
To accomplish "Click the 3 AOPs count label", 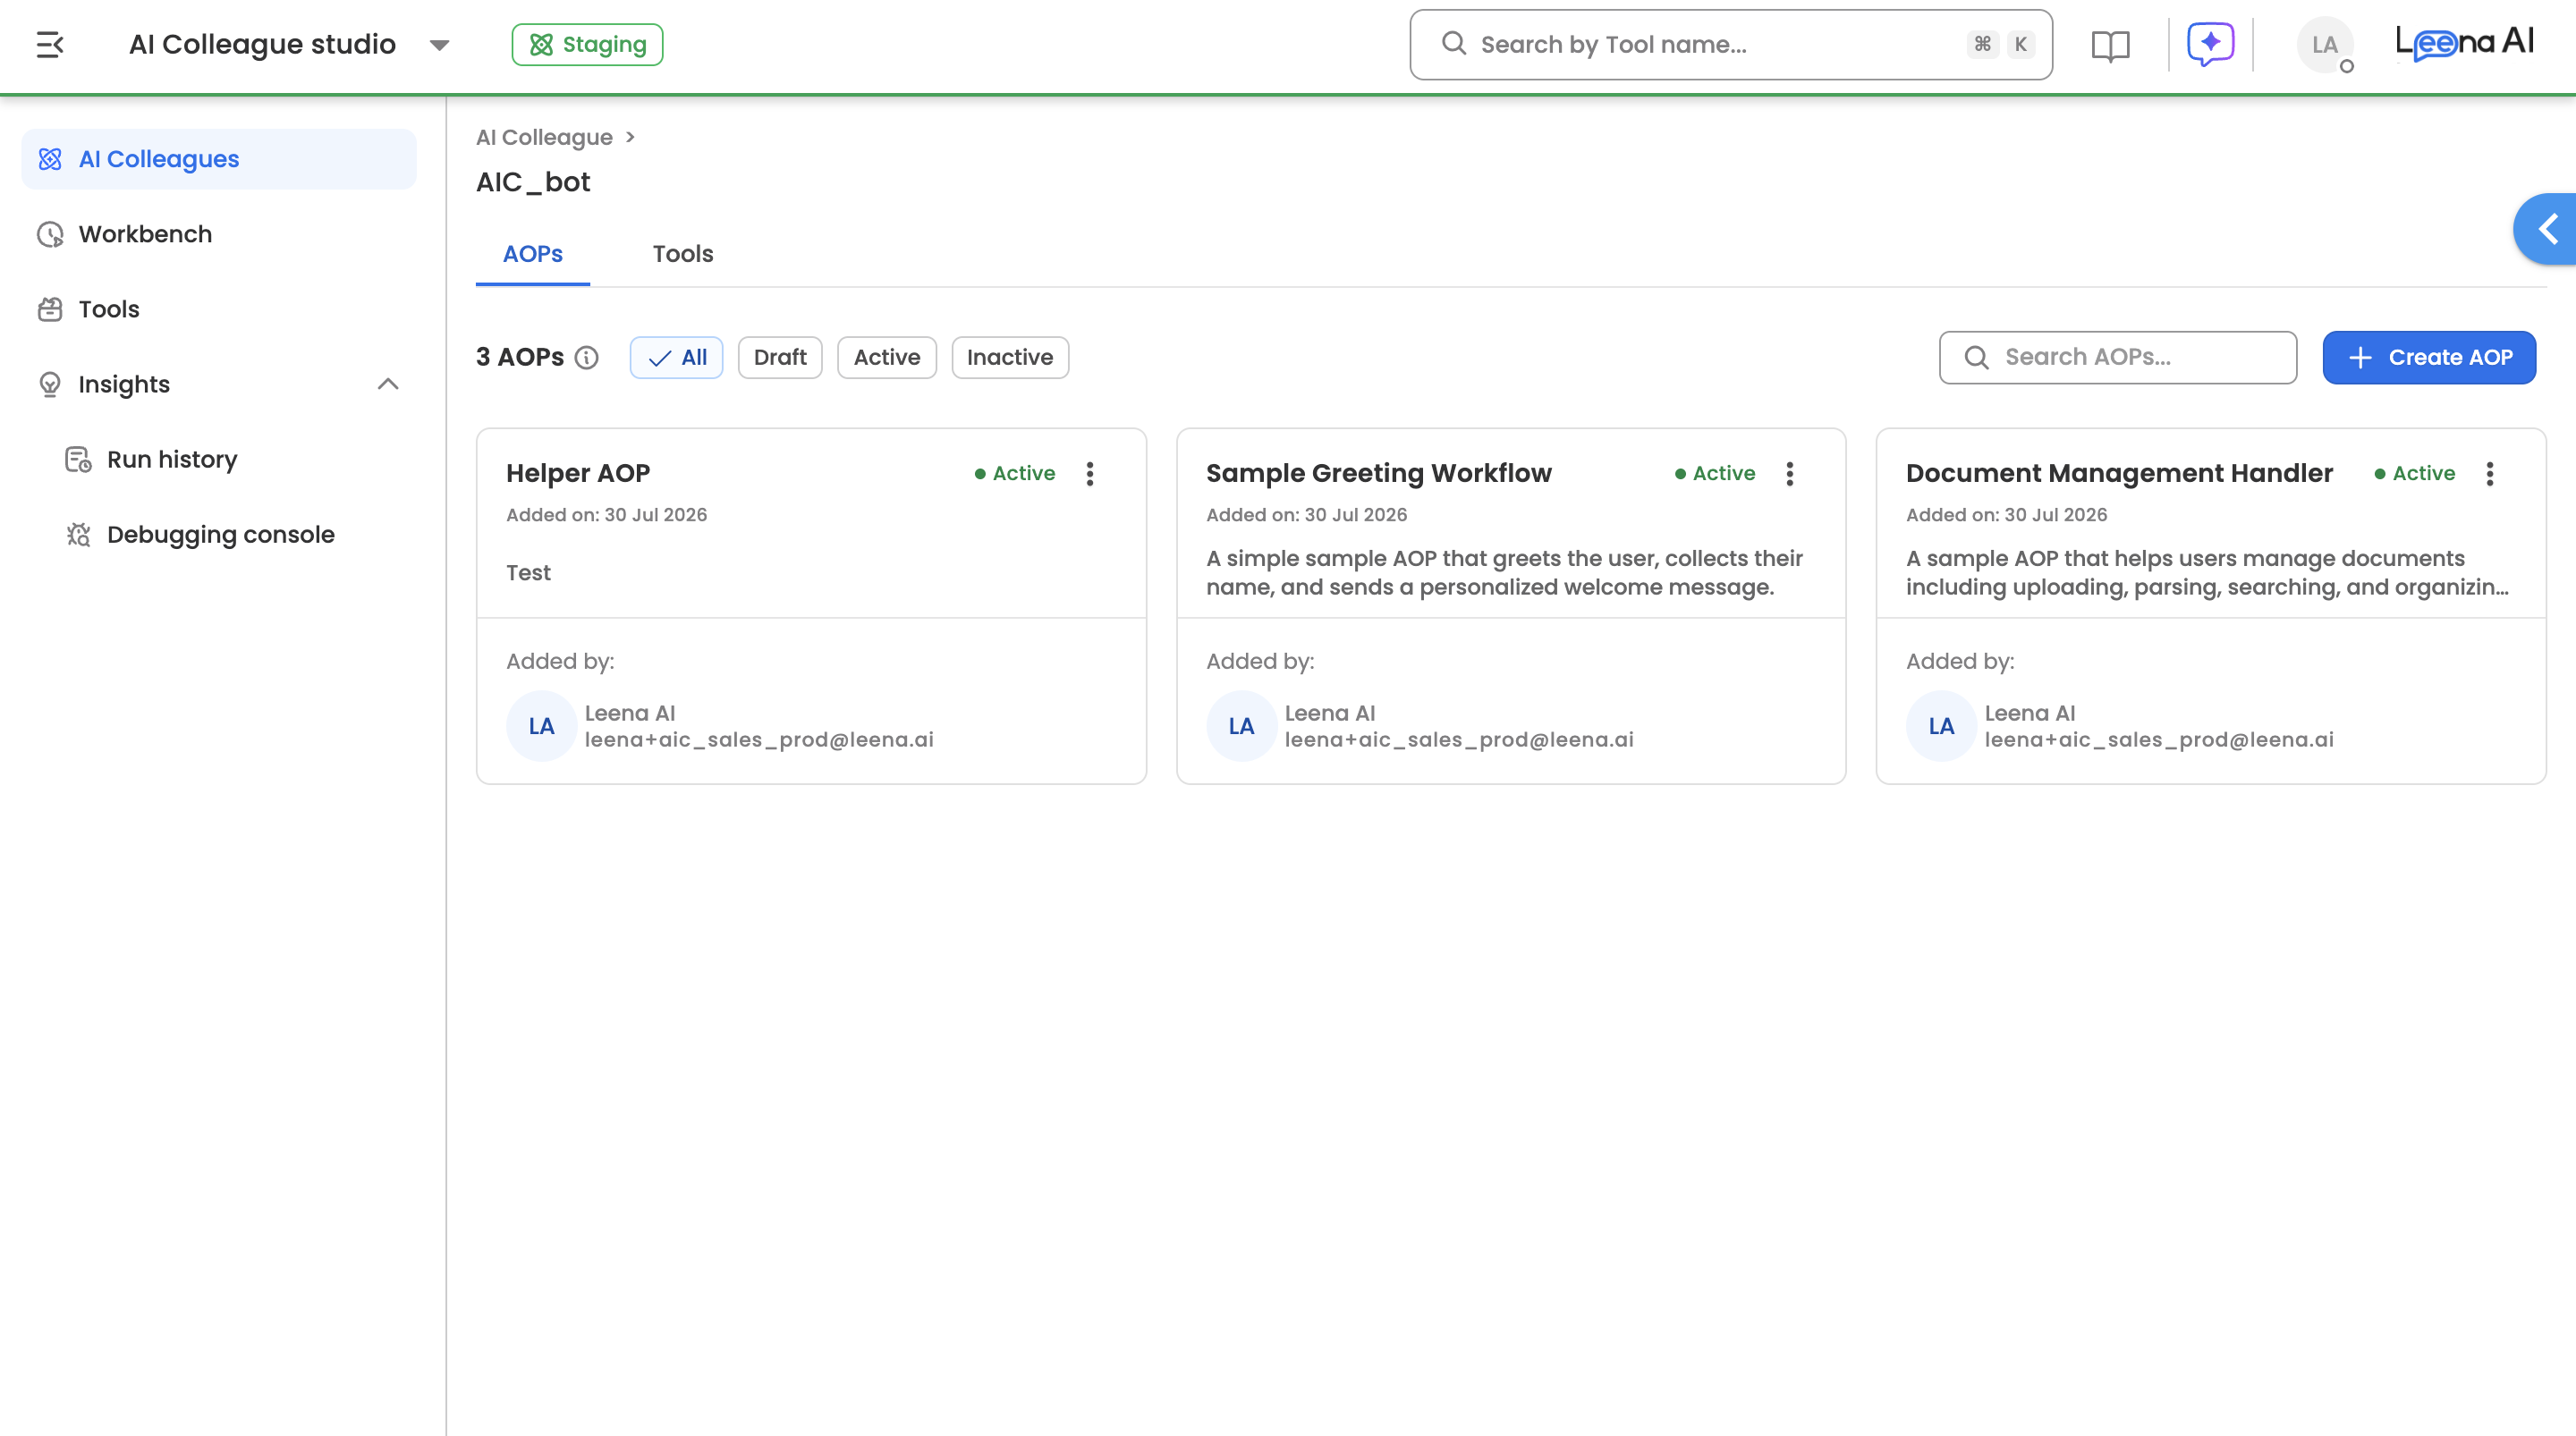I will pos(520,357).
